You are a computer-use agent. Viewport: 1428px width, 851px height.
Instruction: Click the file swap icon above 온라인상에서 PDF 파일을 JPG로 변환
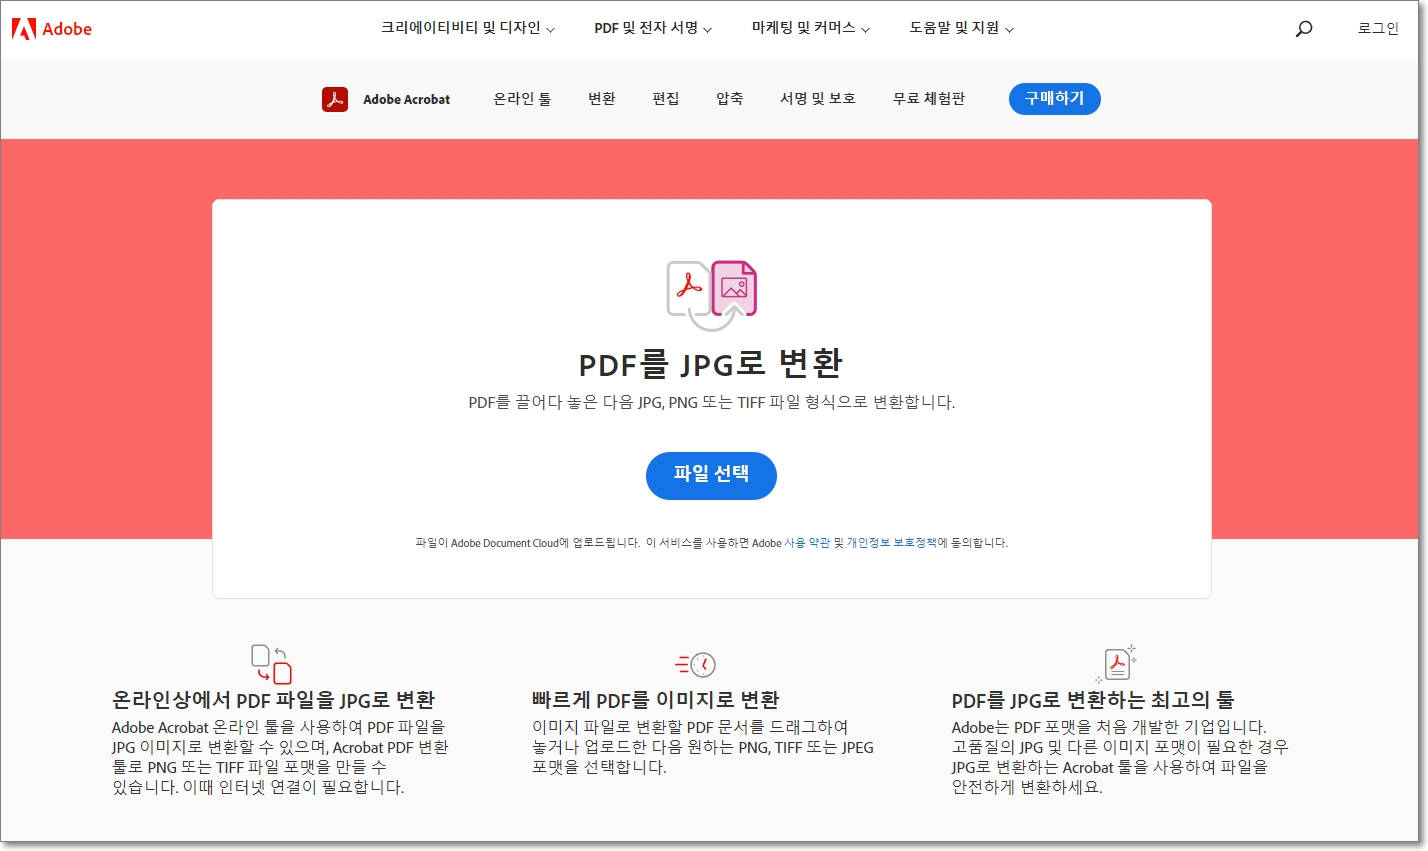(271, 664)
